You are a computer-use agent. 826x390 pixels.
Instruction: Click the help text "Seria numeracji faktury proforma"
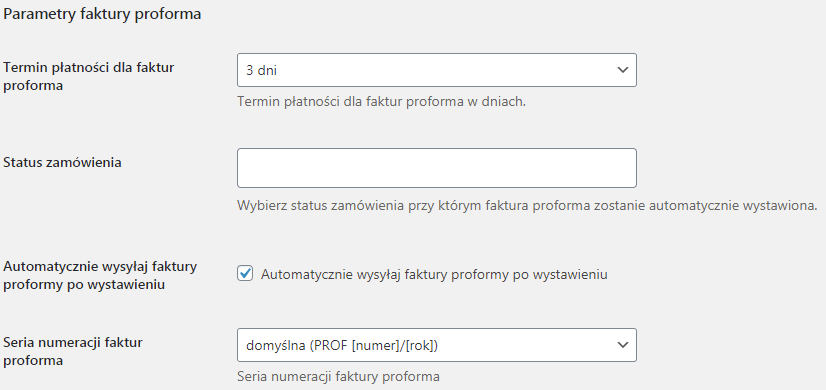click(338, 377)
